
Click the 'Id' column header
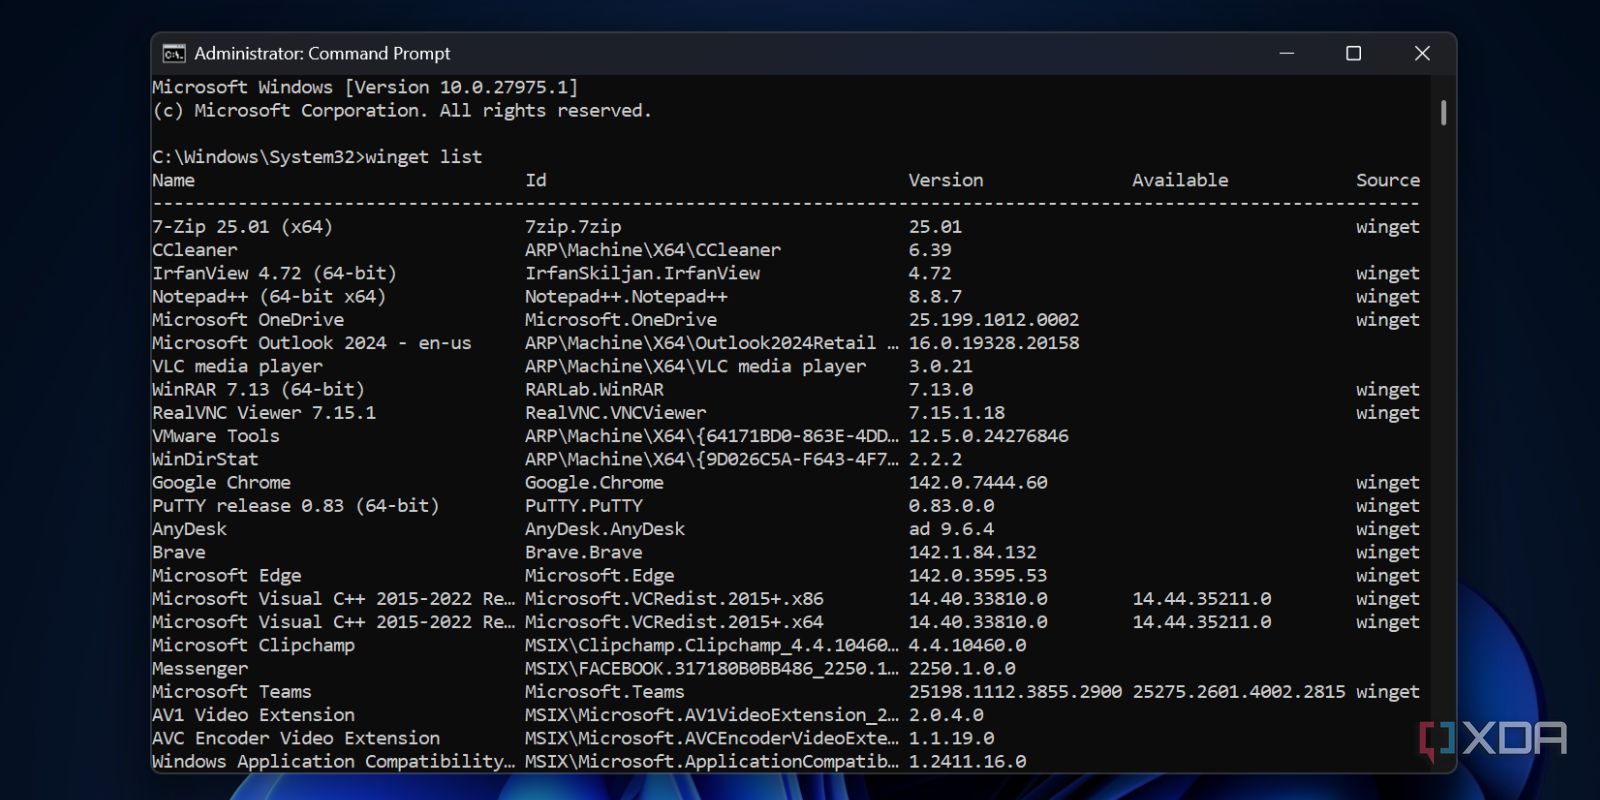pos(536,180)
